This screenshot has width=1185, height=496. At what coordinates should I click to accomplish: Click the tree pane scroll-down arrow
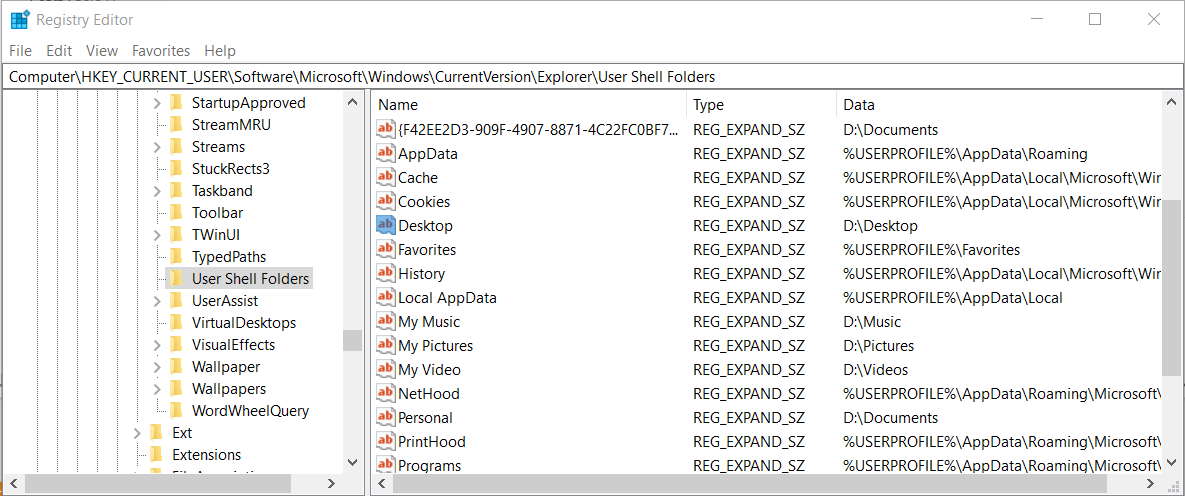[x=352, y=461]
